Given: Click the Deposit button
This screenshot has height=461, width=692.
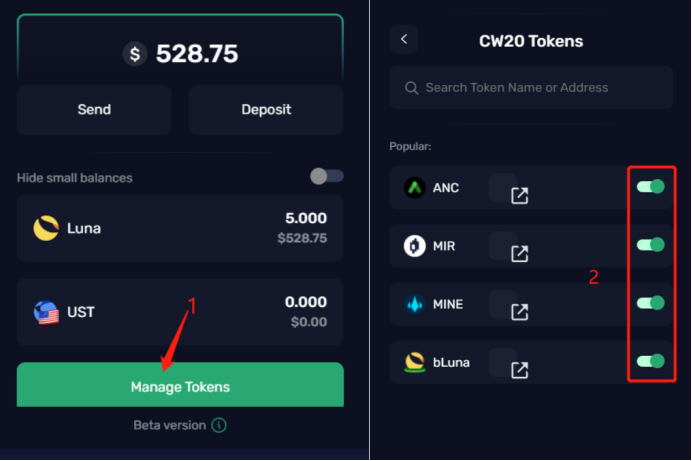Looking at the screenshot, I should pyautogui.click(x=266, y=109).
